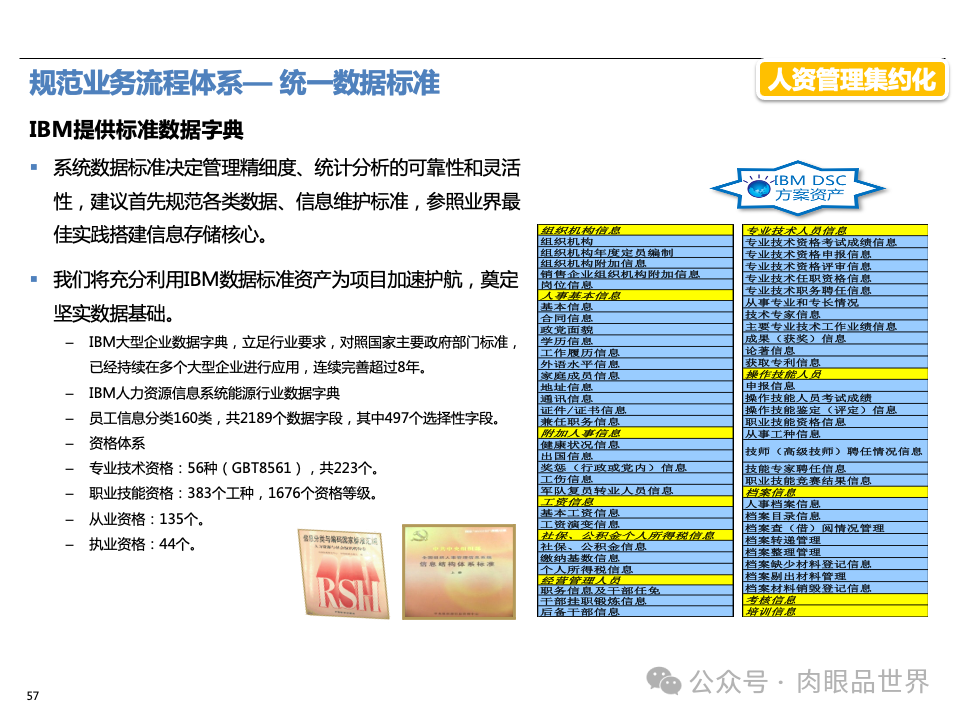This screenshot has height=720, width=960.
Task: Click the row 家庭成员信息
Action: [635, 376]
